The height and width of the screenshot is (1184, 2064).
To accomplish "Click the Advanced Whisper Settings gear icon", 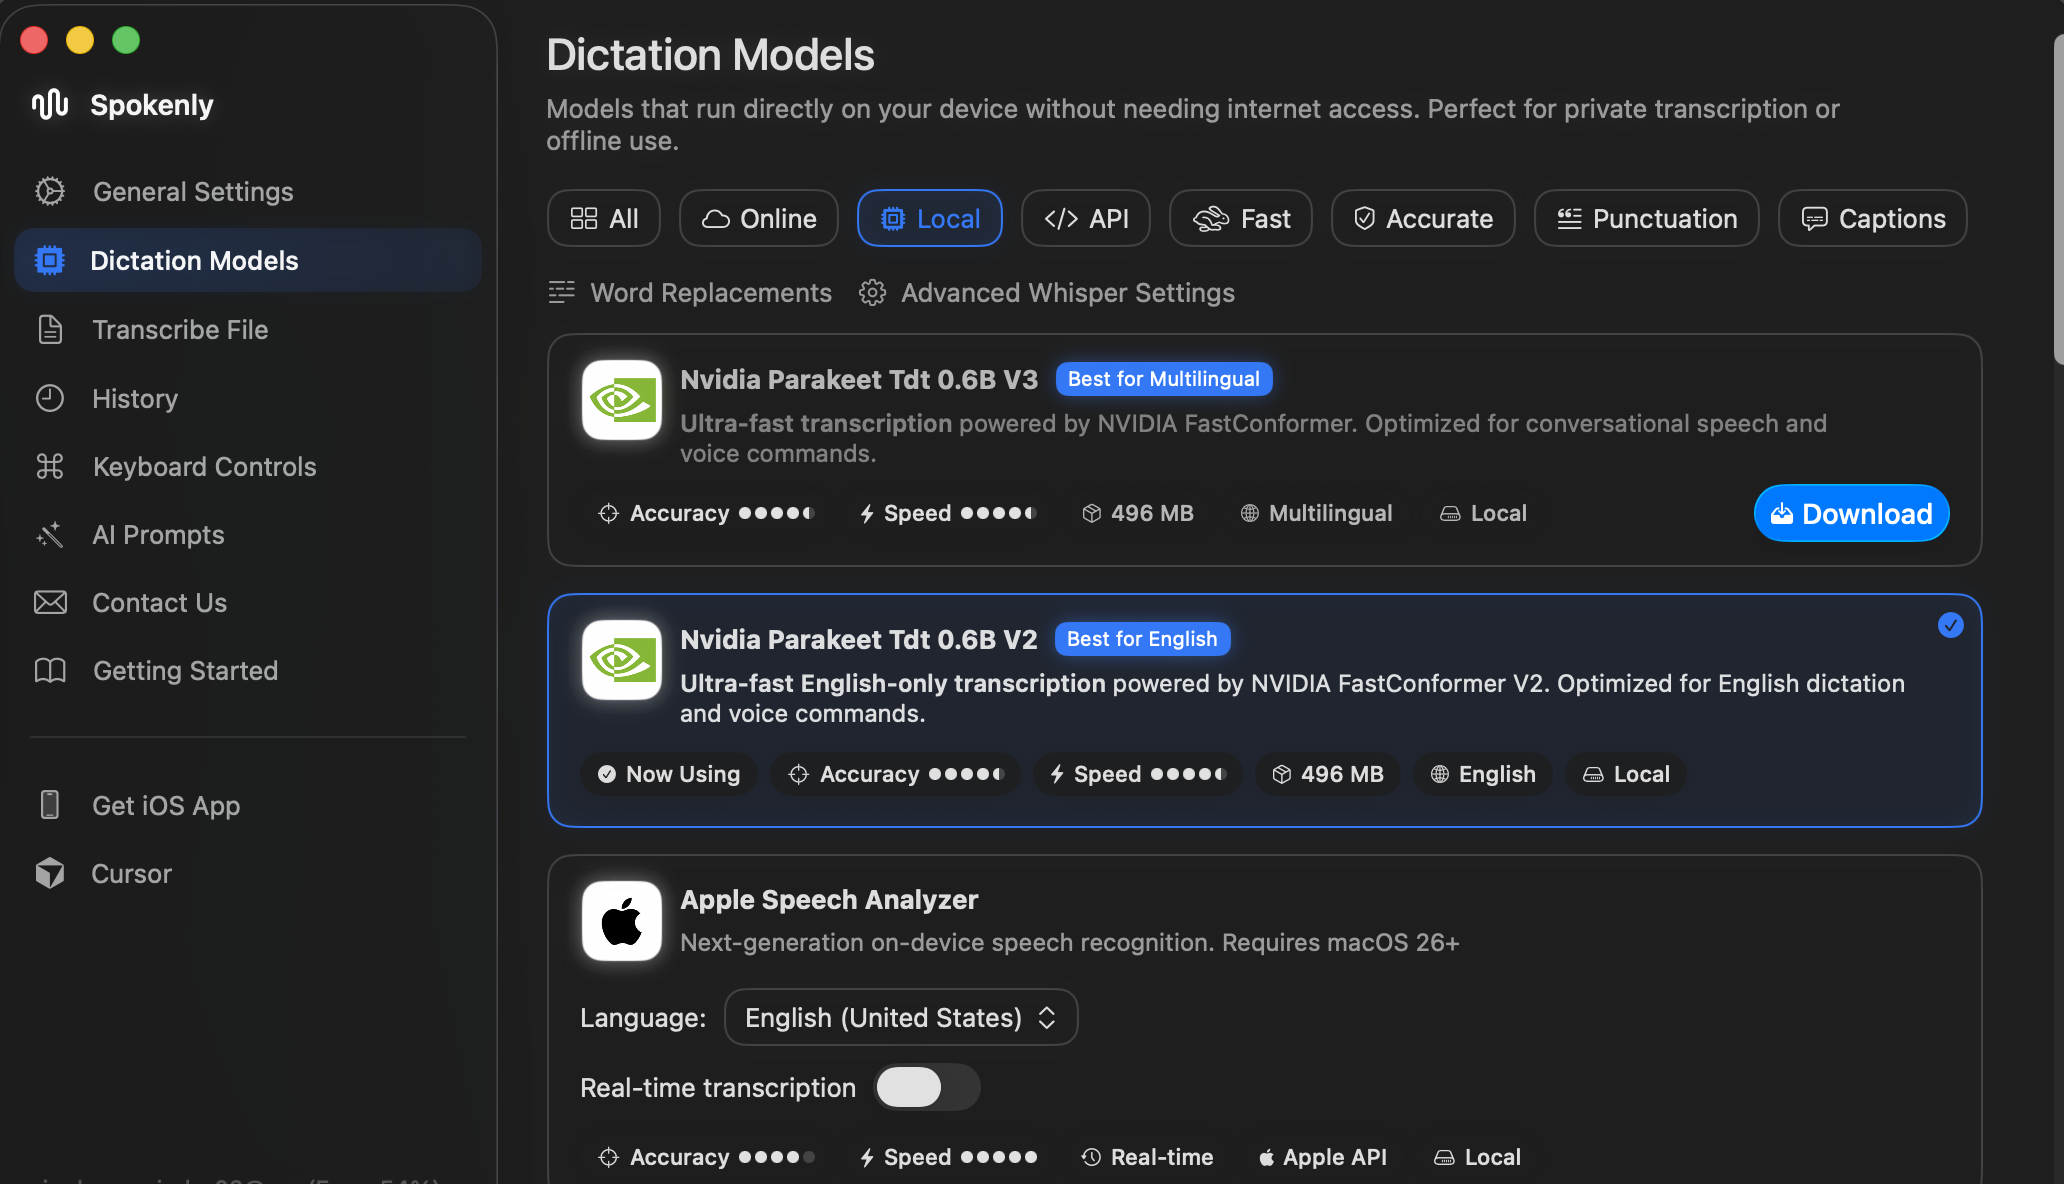I will (x=873, y=293).
